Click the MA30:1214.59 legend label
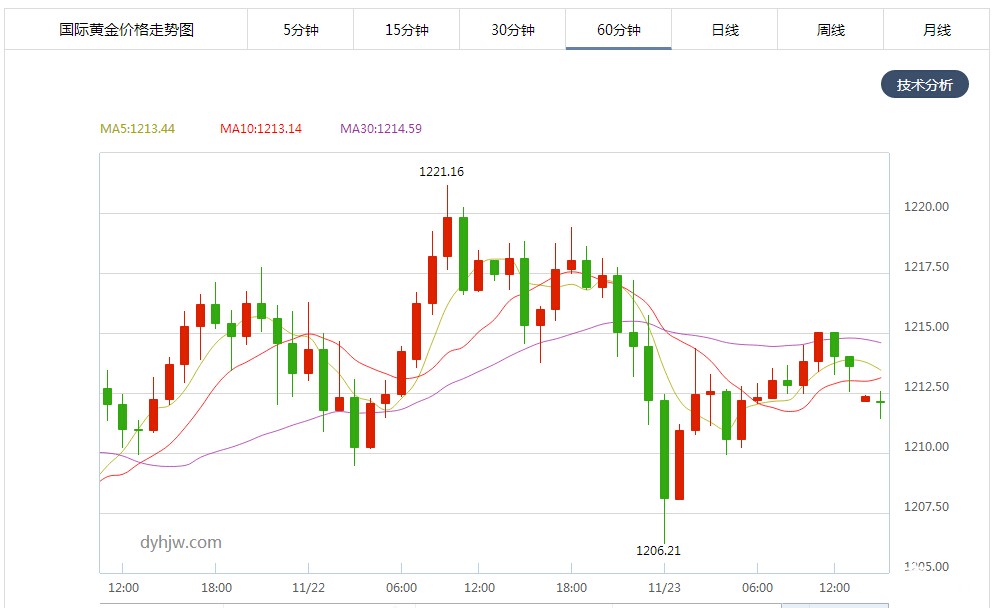Image resolution: width=995 pixels, height=608 pixels. (x=381, y=129)
